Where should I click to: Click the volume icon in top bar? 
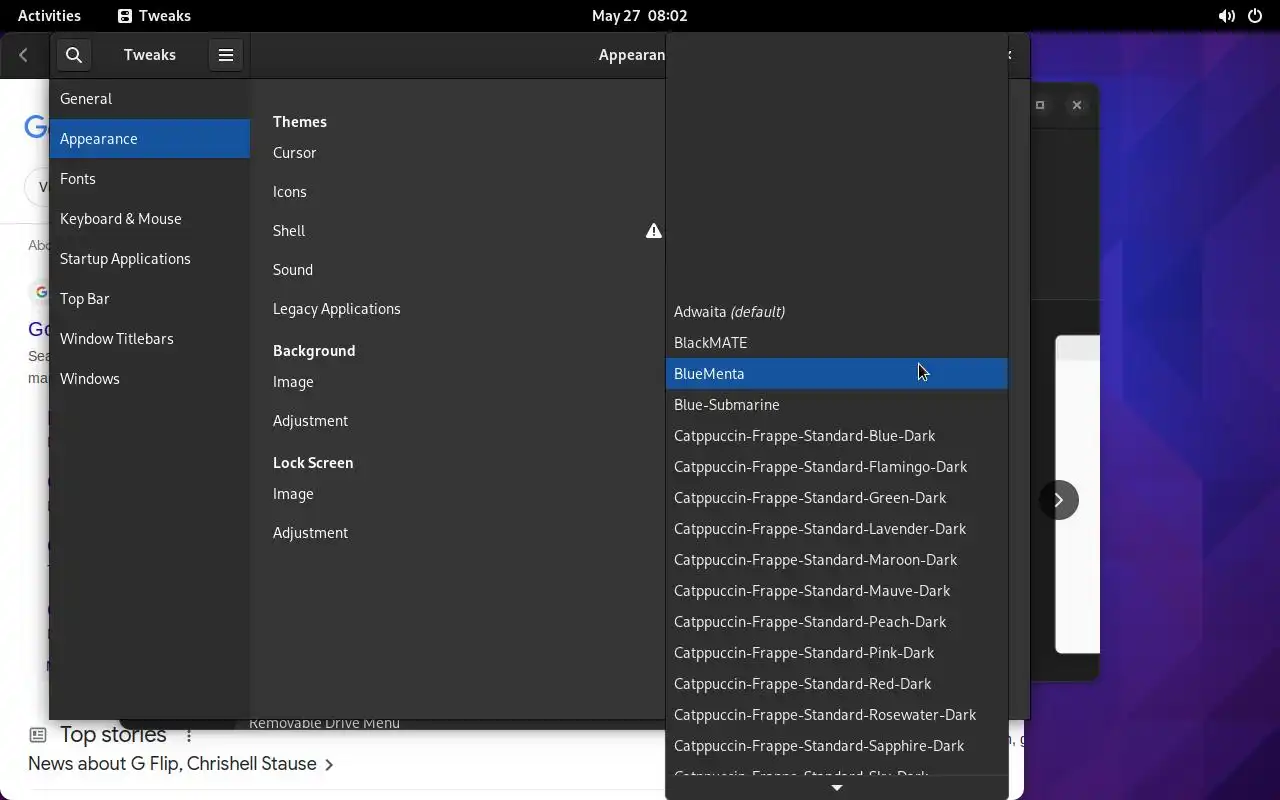pyautogui.click(x=1226, y=16)
